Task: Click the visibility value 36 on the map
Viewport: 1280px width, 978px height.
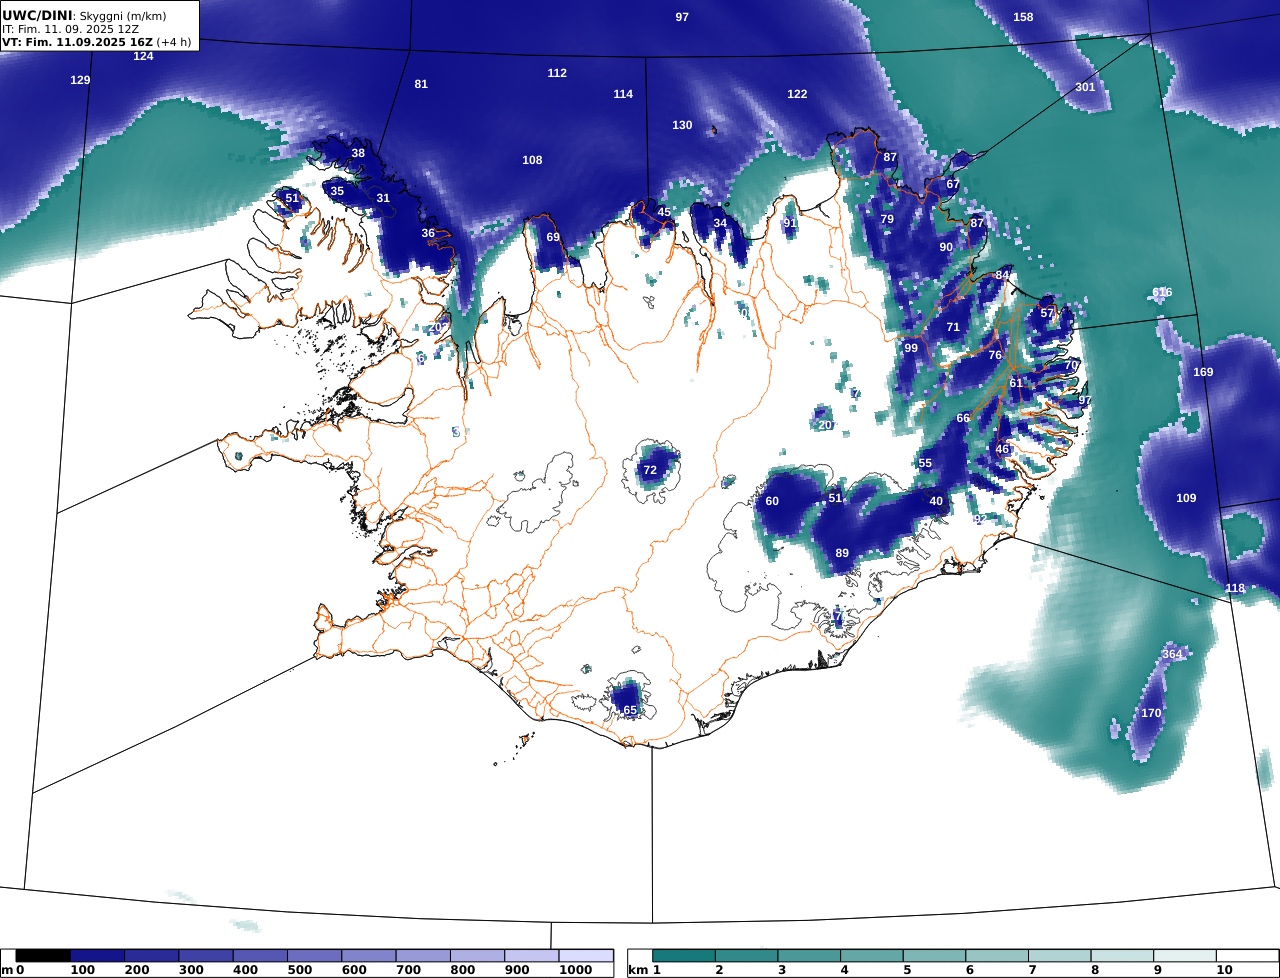Action: pos(428,233)
